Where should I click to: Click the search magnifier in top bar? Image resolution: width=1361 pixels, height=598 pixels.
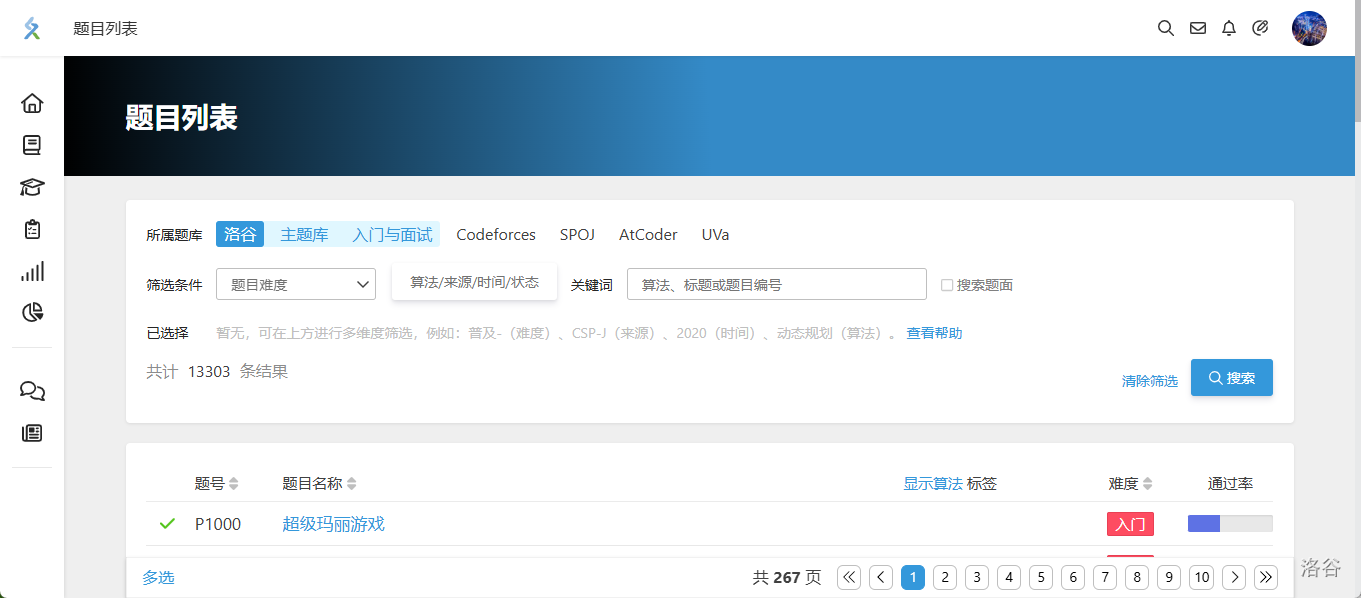point(1165,28)
